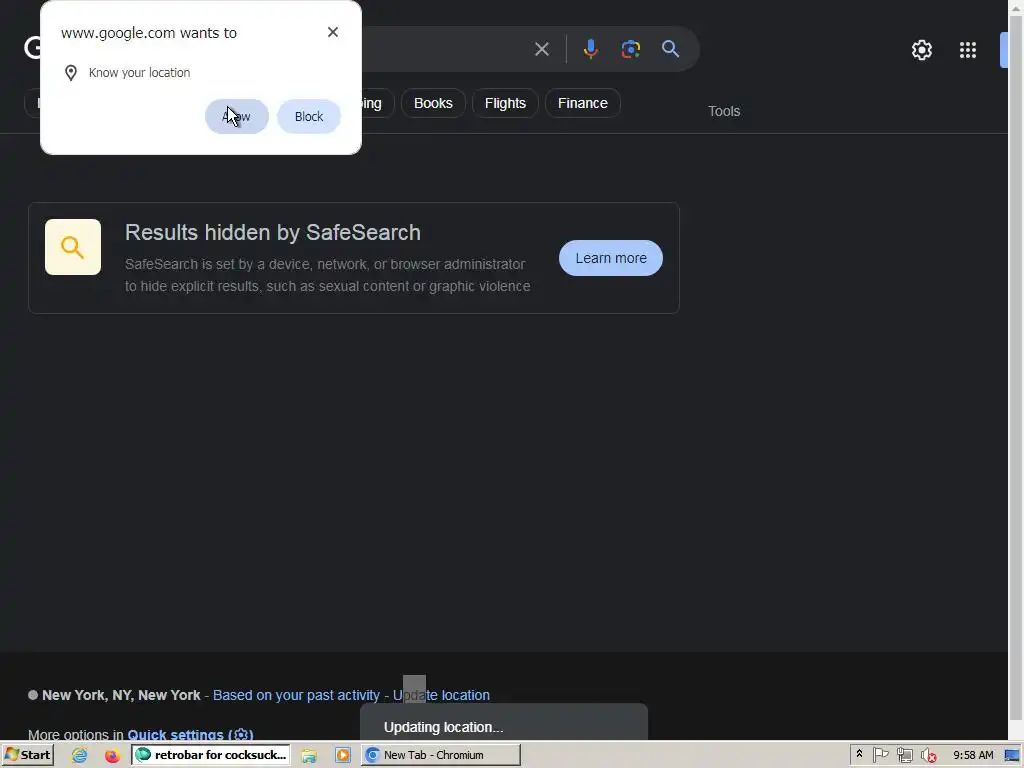The height and width of the screenshot is (768, 1024).
Task: Expand hidden system tray icons
Action: coord(859,754)
